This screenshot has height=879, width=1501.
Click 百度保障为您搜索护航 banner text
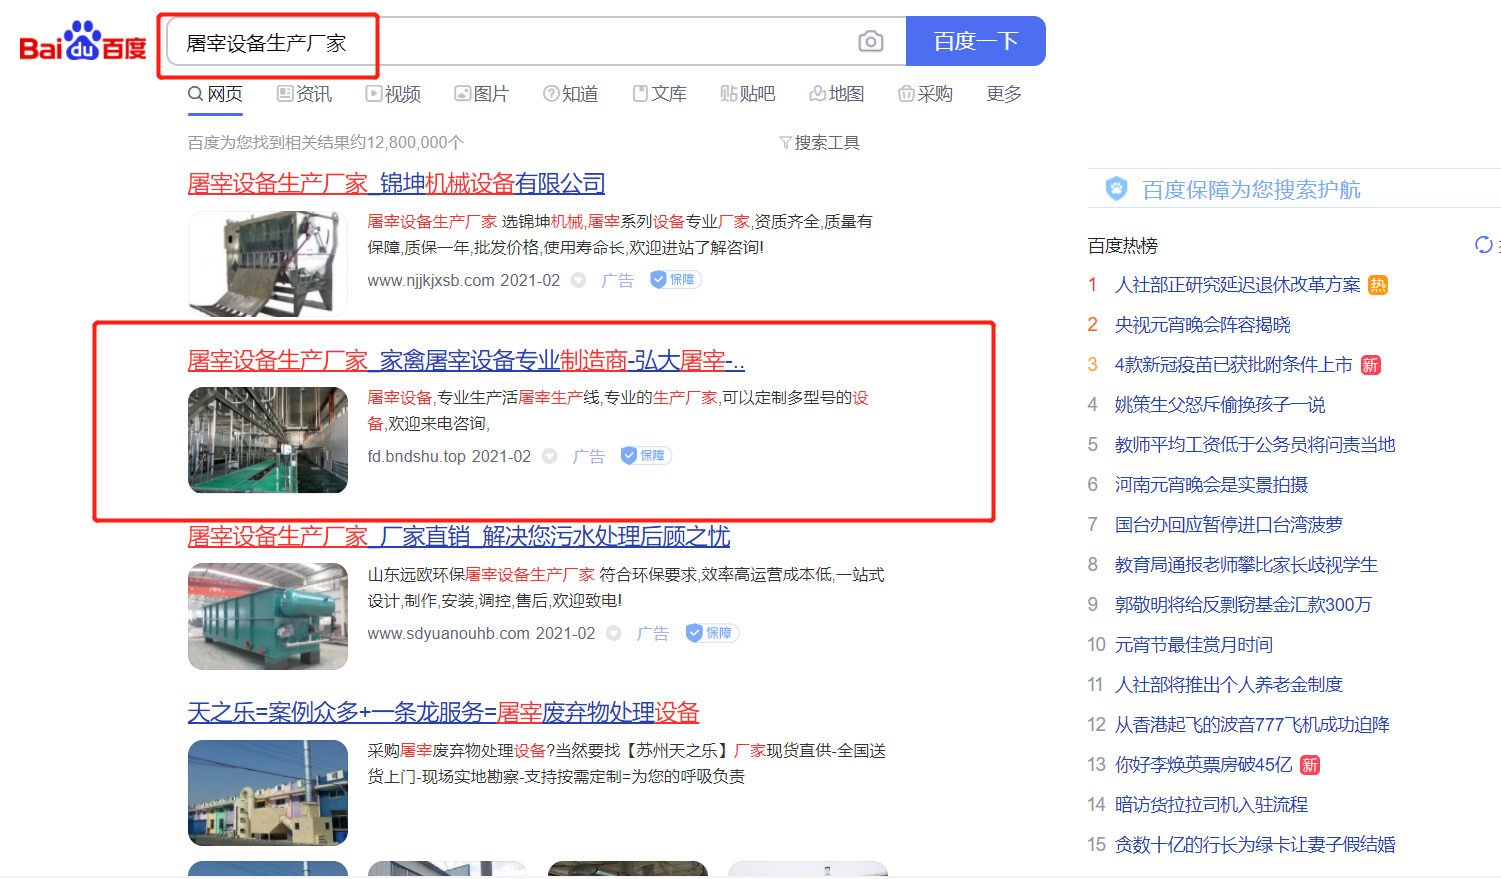[1251, 189]
